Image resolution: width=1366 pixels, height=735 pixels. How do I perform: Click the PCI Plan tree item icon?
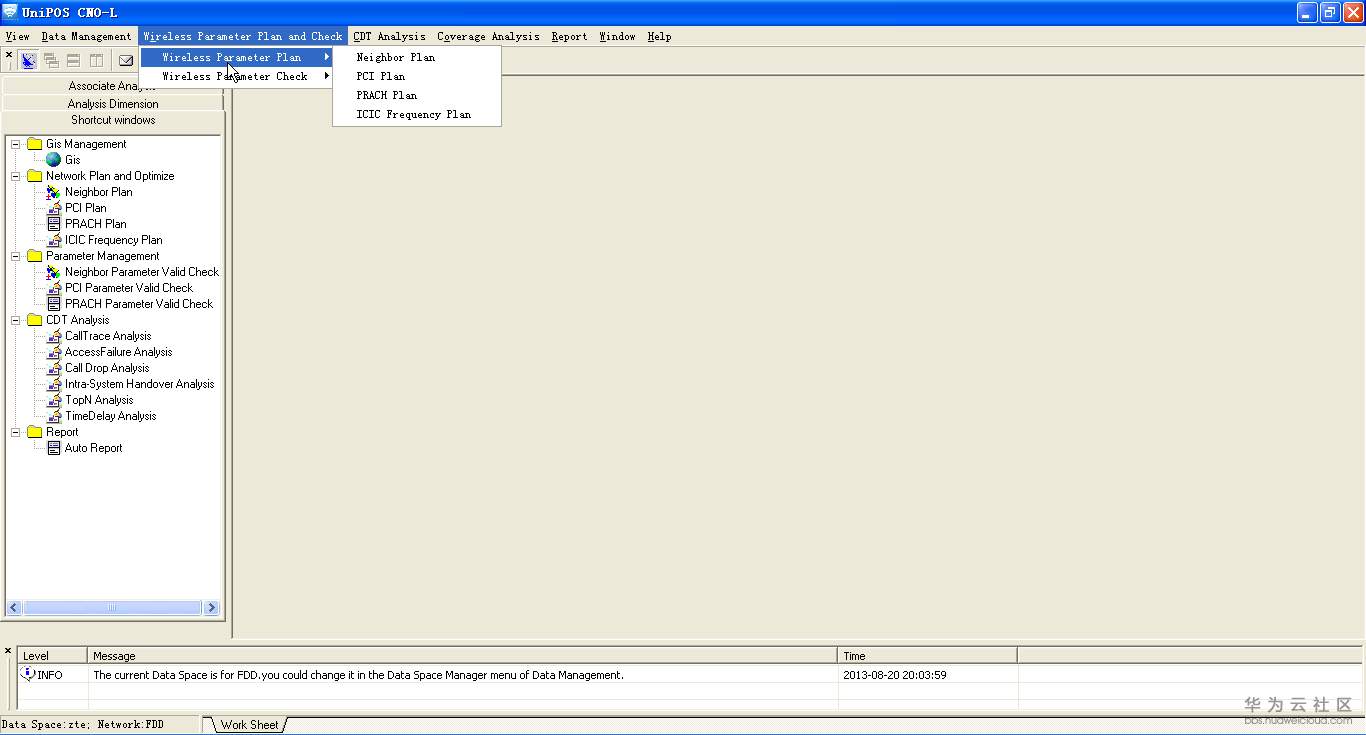click(x=54, y=208)
